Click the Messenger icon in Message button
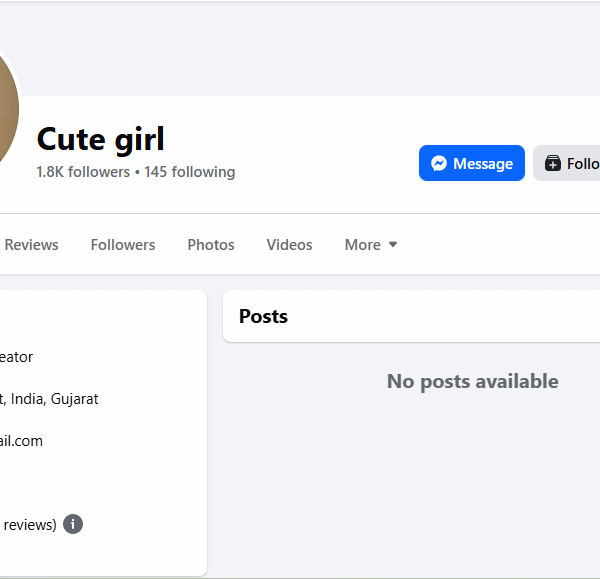The image size is (600, 579). click(439, 163)
